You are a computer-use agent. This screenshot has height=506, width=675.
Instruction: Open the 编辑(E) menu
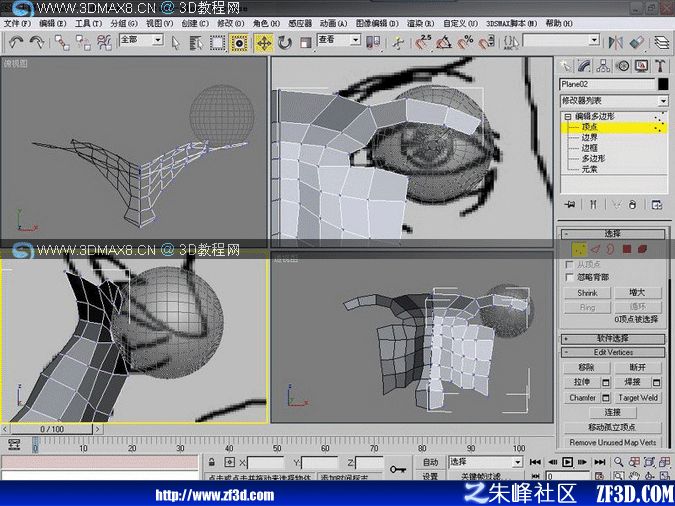coord(53,23)
